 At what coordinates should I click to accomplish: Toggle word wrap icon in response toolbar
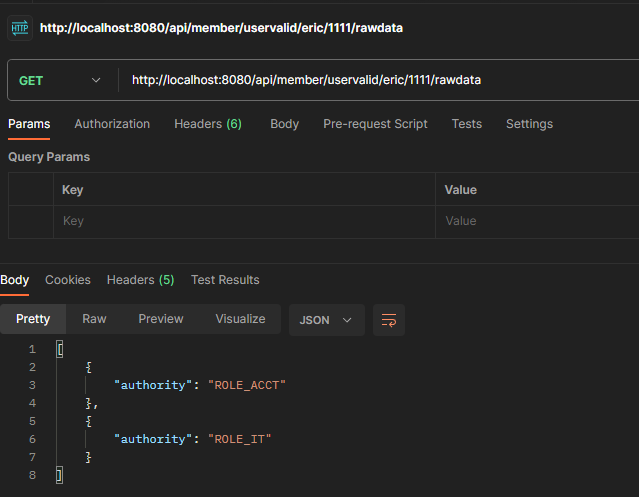[x=389, y=320]
